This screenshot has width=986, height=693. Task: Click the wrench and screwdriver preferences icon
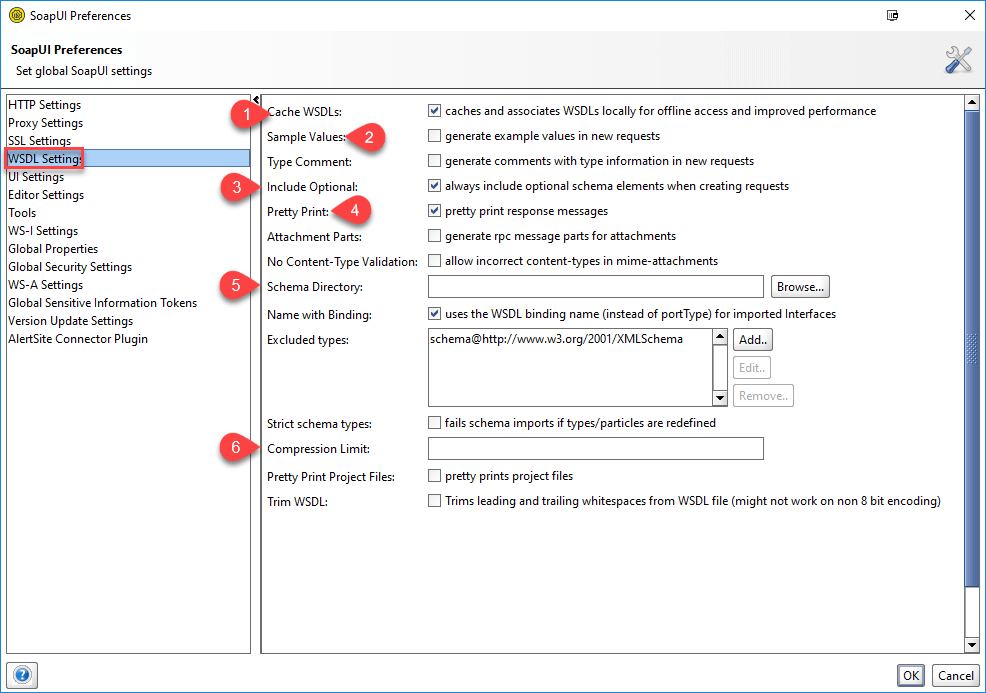958,59
